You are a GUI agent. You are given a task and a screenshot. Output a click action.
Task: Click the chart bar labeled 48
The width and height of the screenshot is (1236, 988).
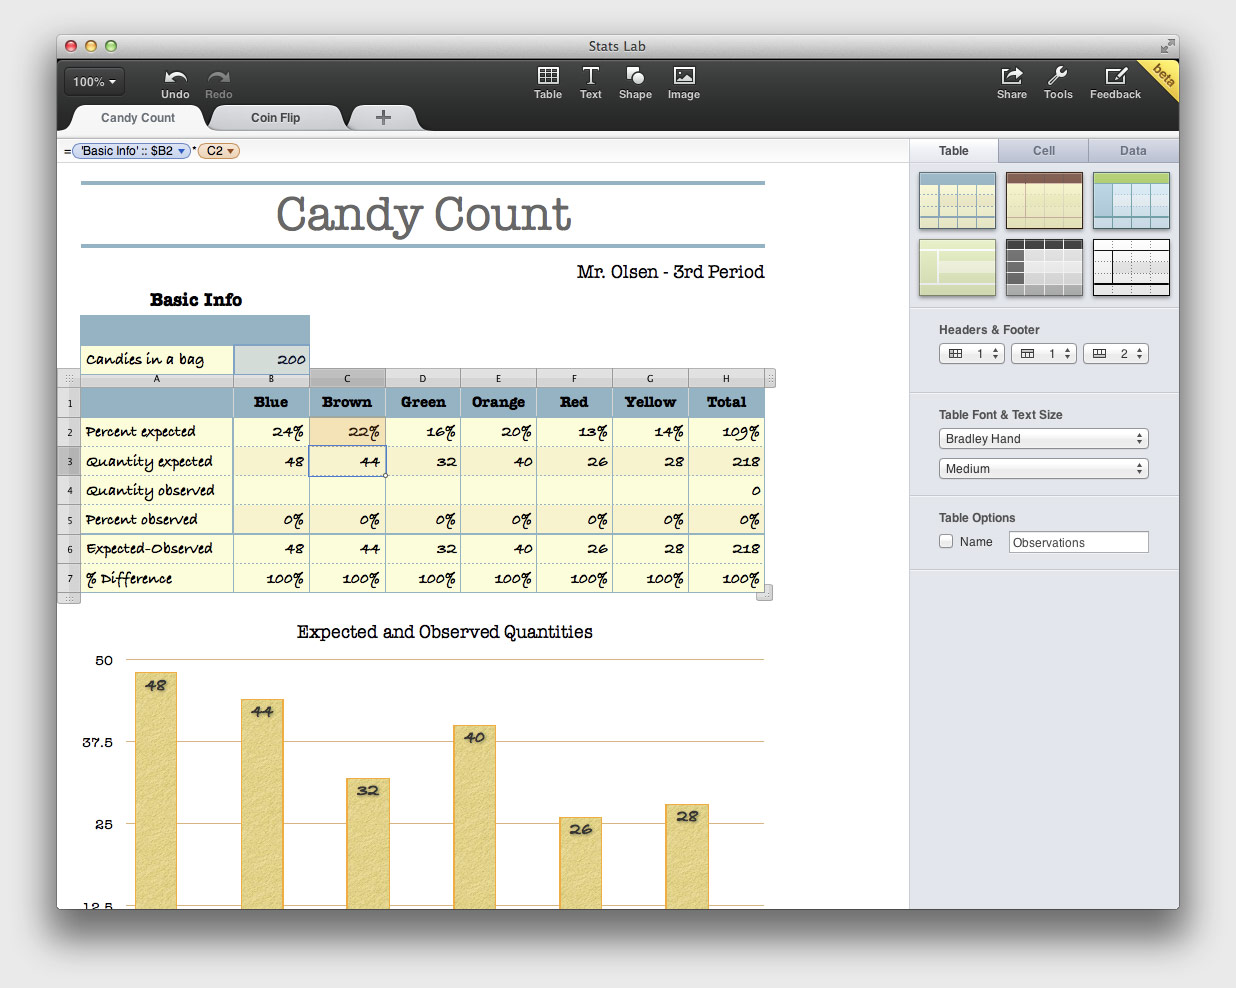(x=156, y=790)
